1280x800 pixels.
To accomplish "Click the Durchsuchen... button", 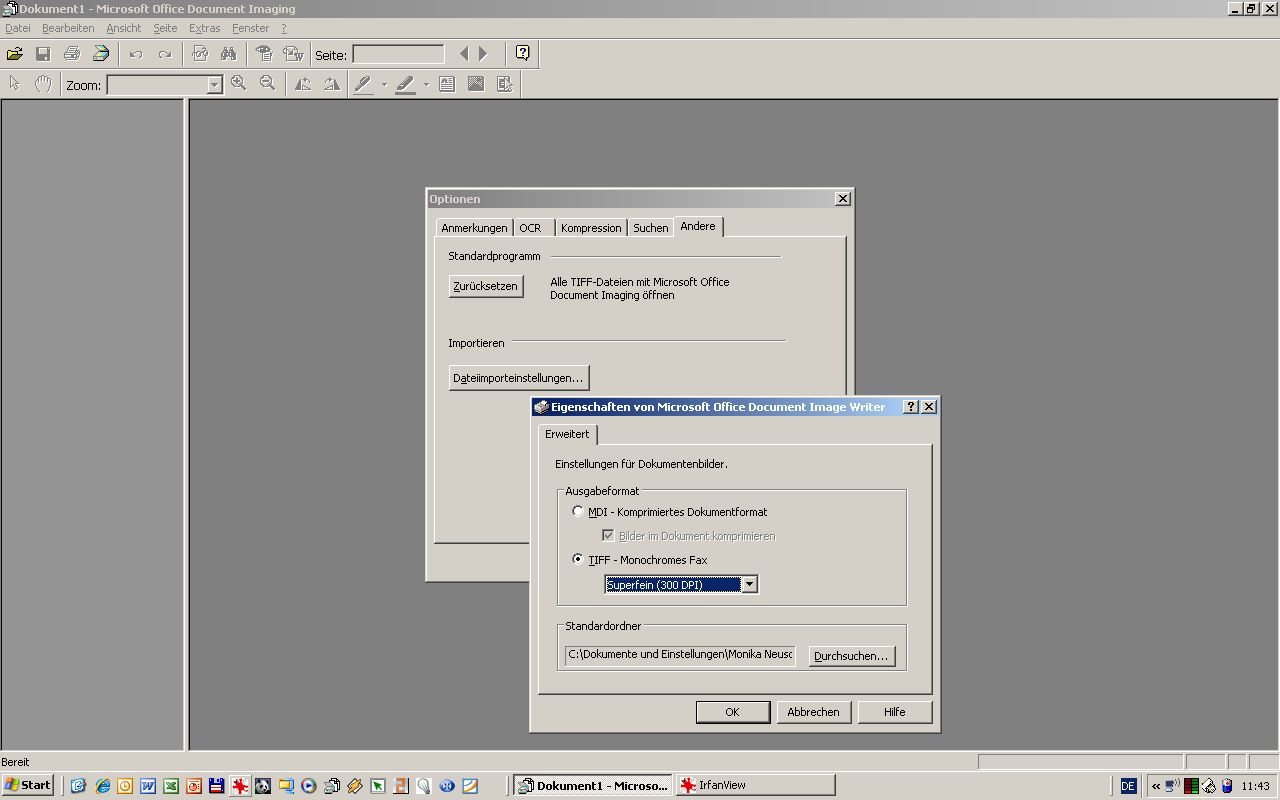I will (851, 656).
